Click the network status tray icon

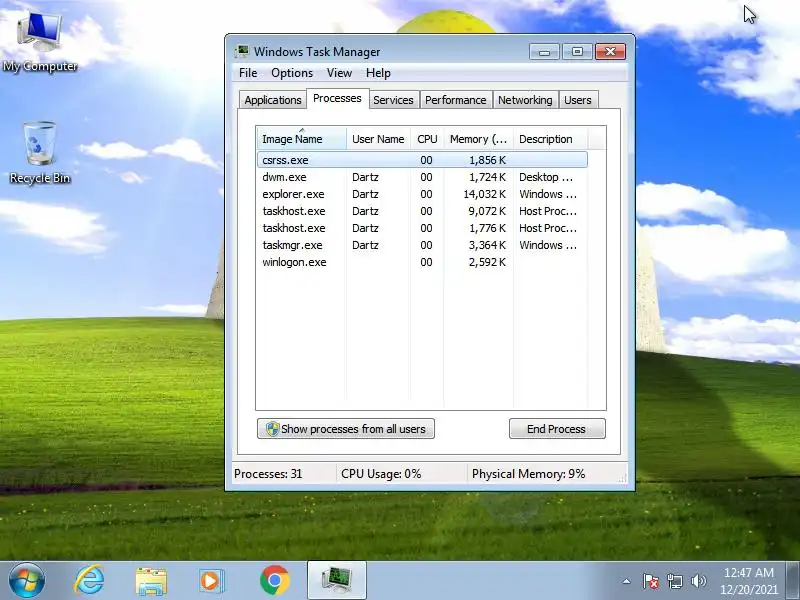point(674,581)
